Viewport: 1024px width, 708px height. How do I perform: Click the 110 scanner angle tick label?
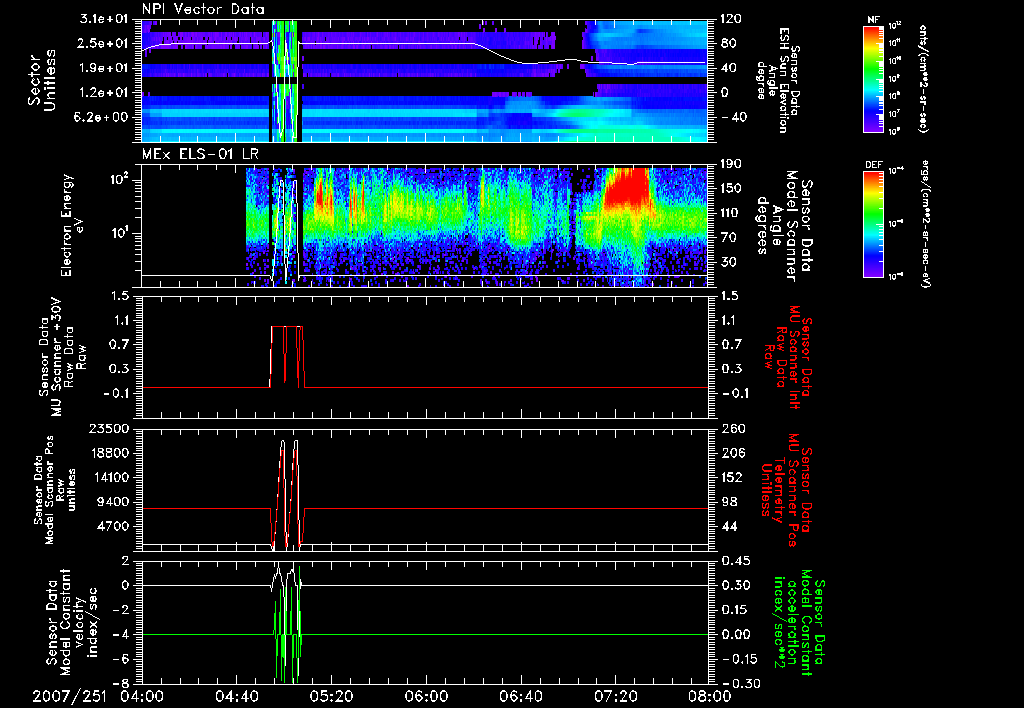(x=731, y=213)
